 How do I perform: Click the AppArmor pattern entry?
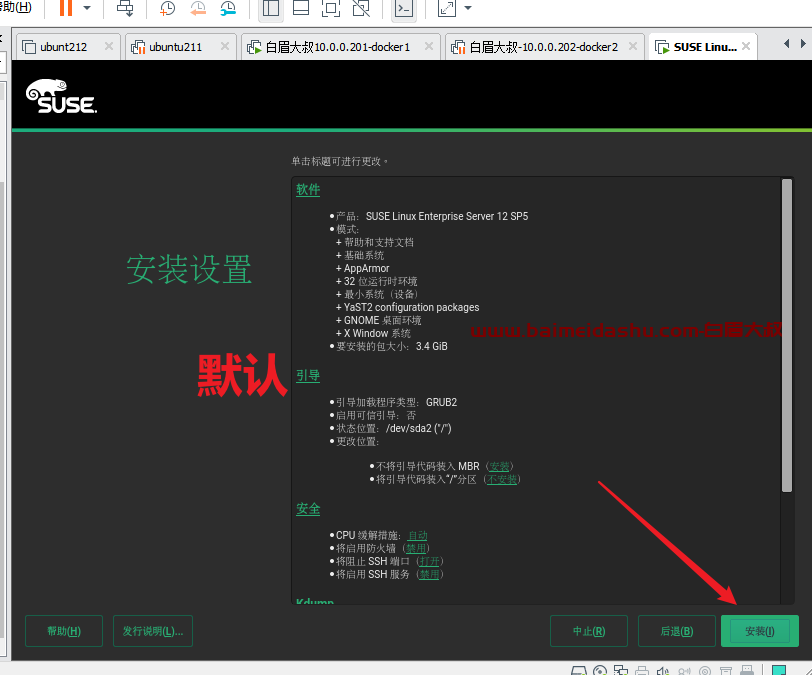(367, 268)
